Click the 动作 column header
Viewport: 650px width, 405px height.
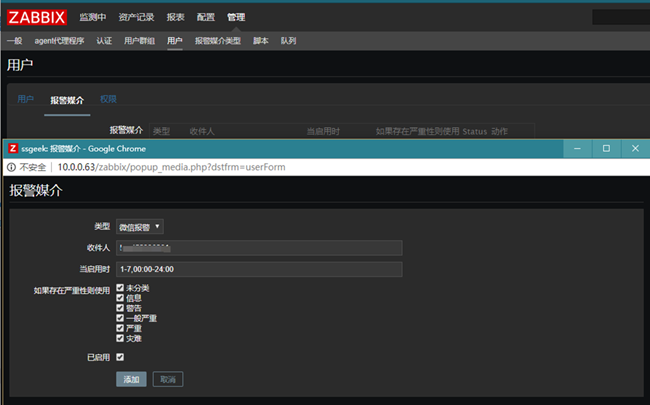point(500,131)
